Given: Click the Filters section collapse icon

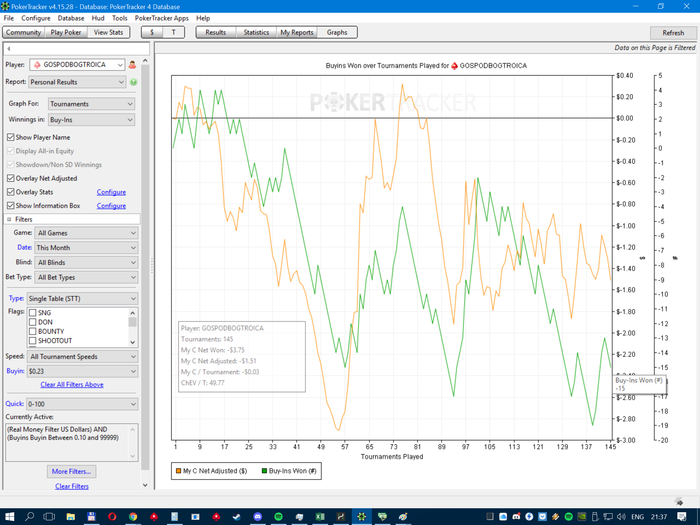Looking at the screenshot, I should tap(9, 219).
